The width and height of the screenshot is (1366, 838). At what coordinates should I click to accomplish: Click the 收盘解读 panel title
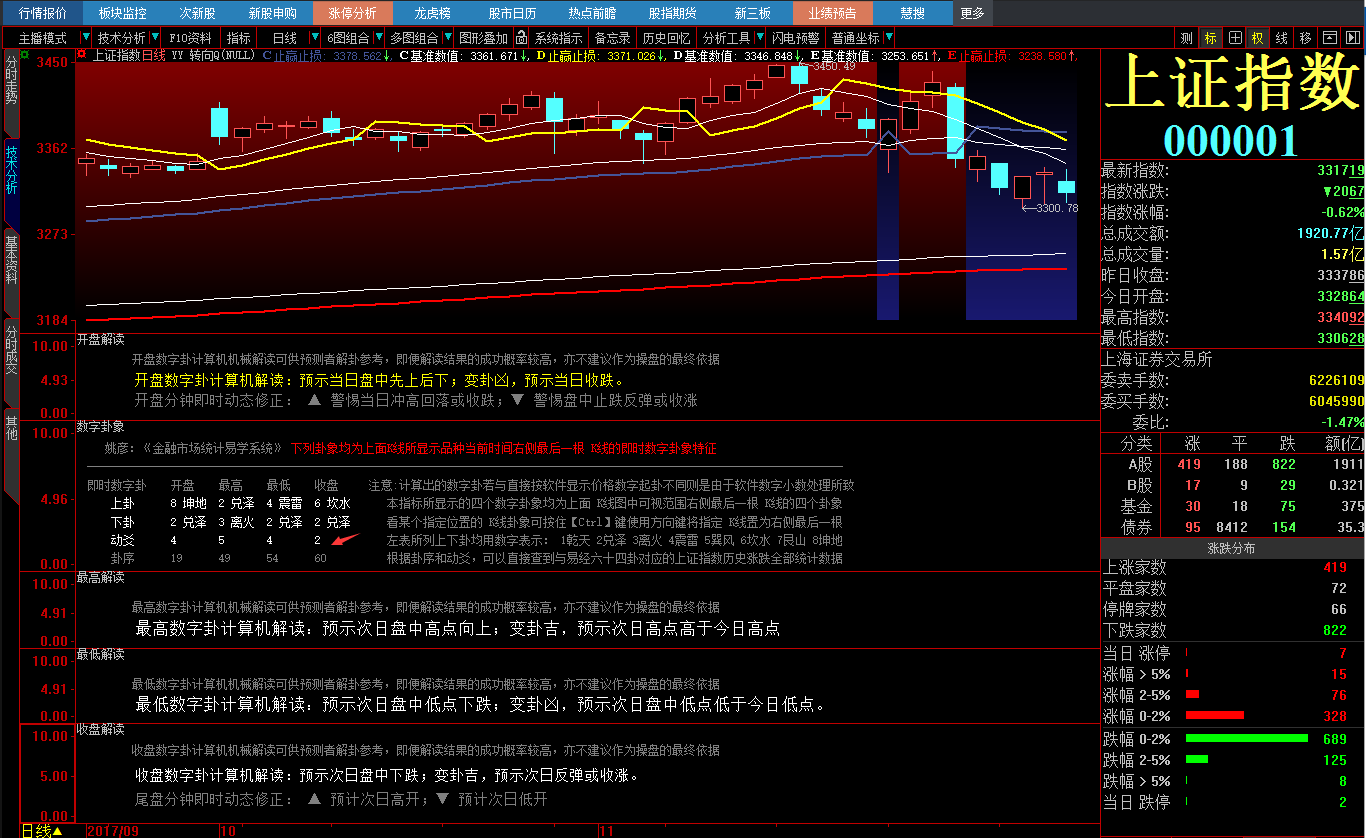100,729
